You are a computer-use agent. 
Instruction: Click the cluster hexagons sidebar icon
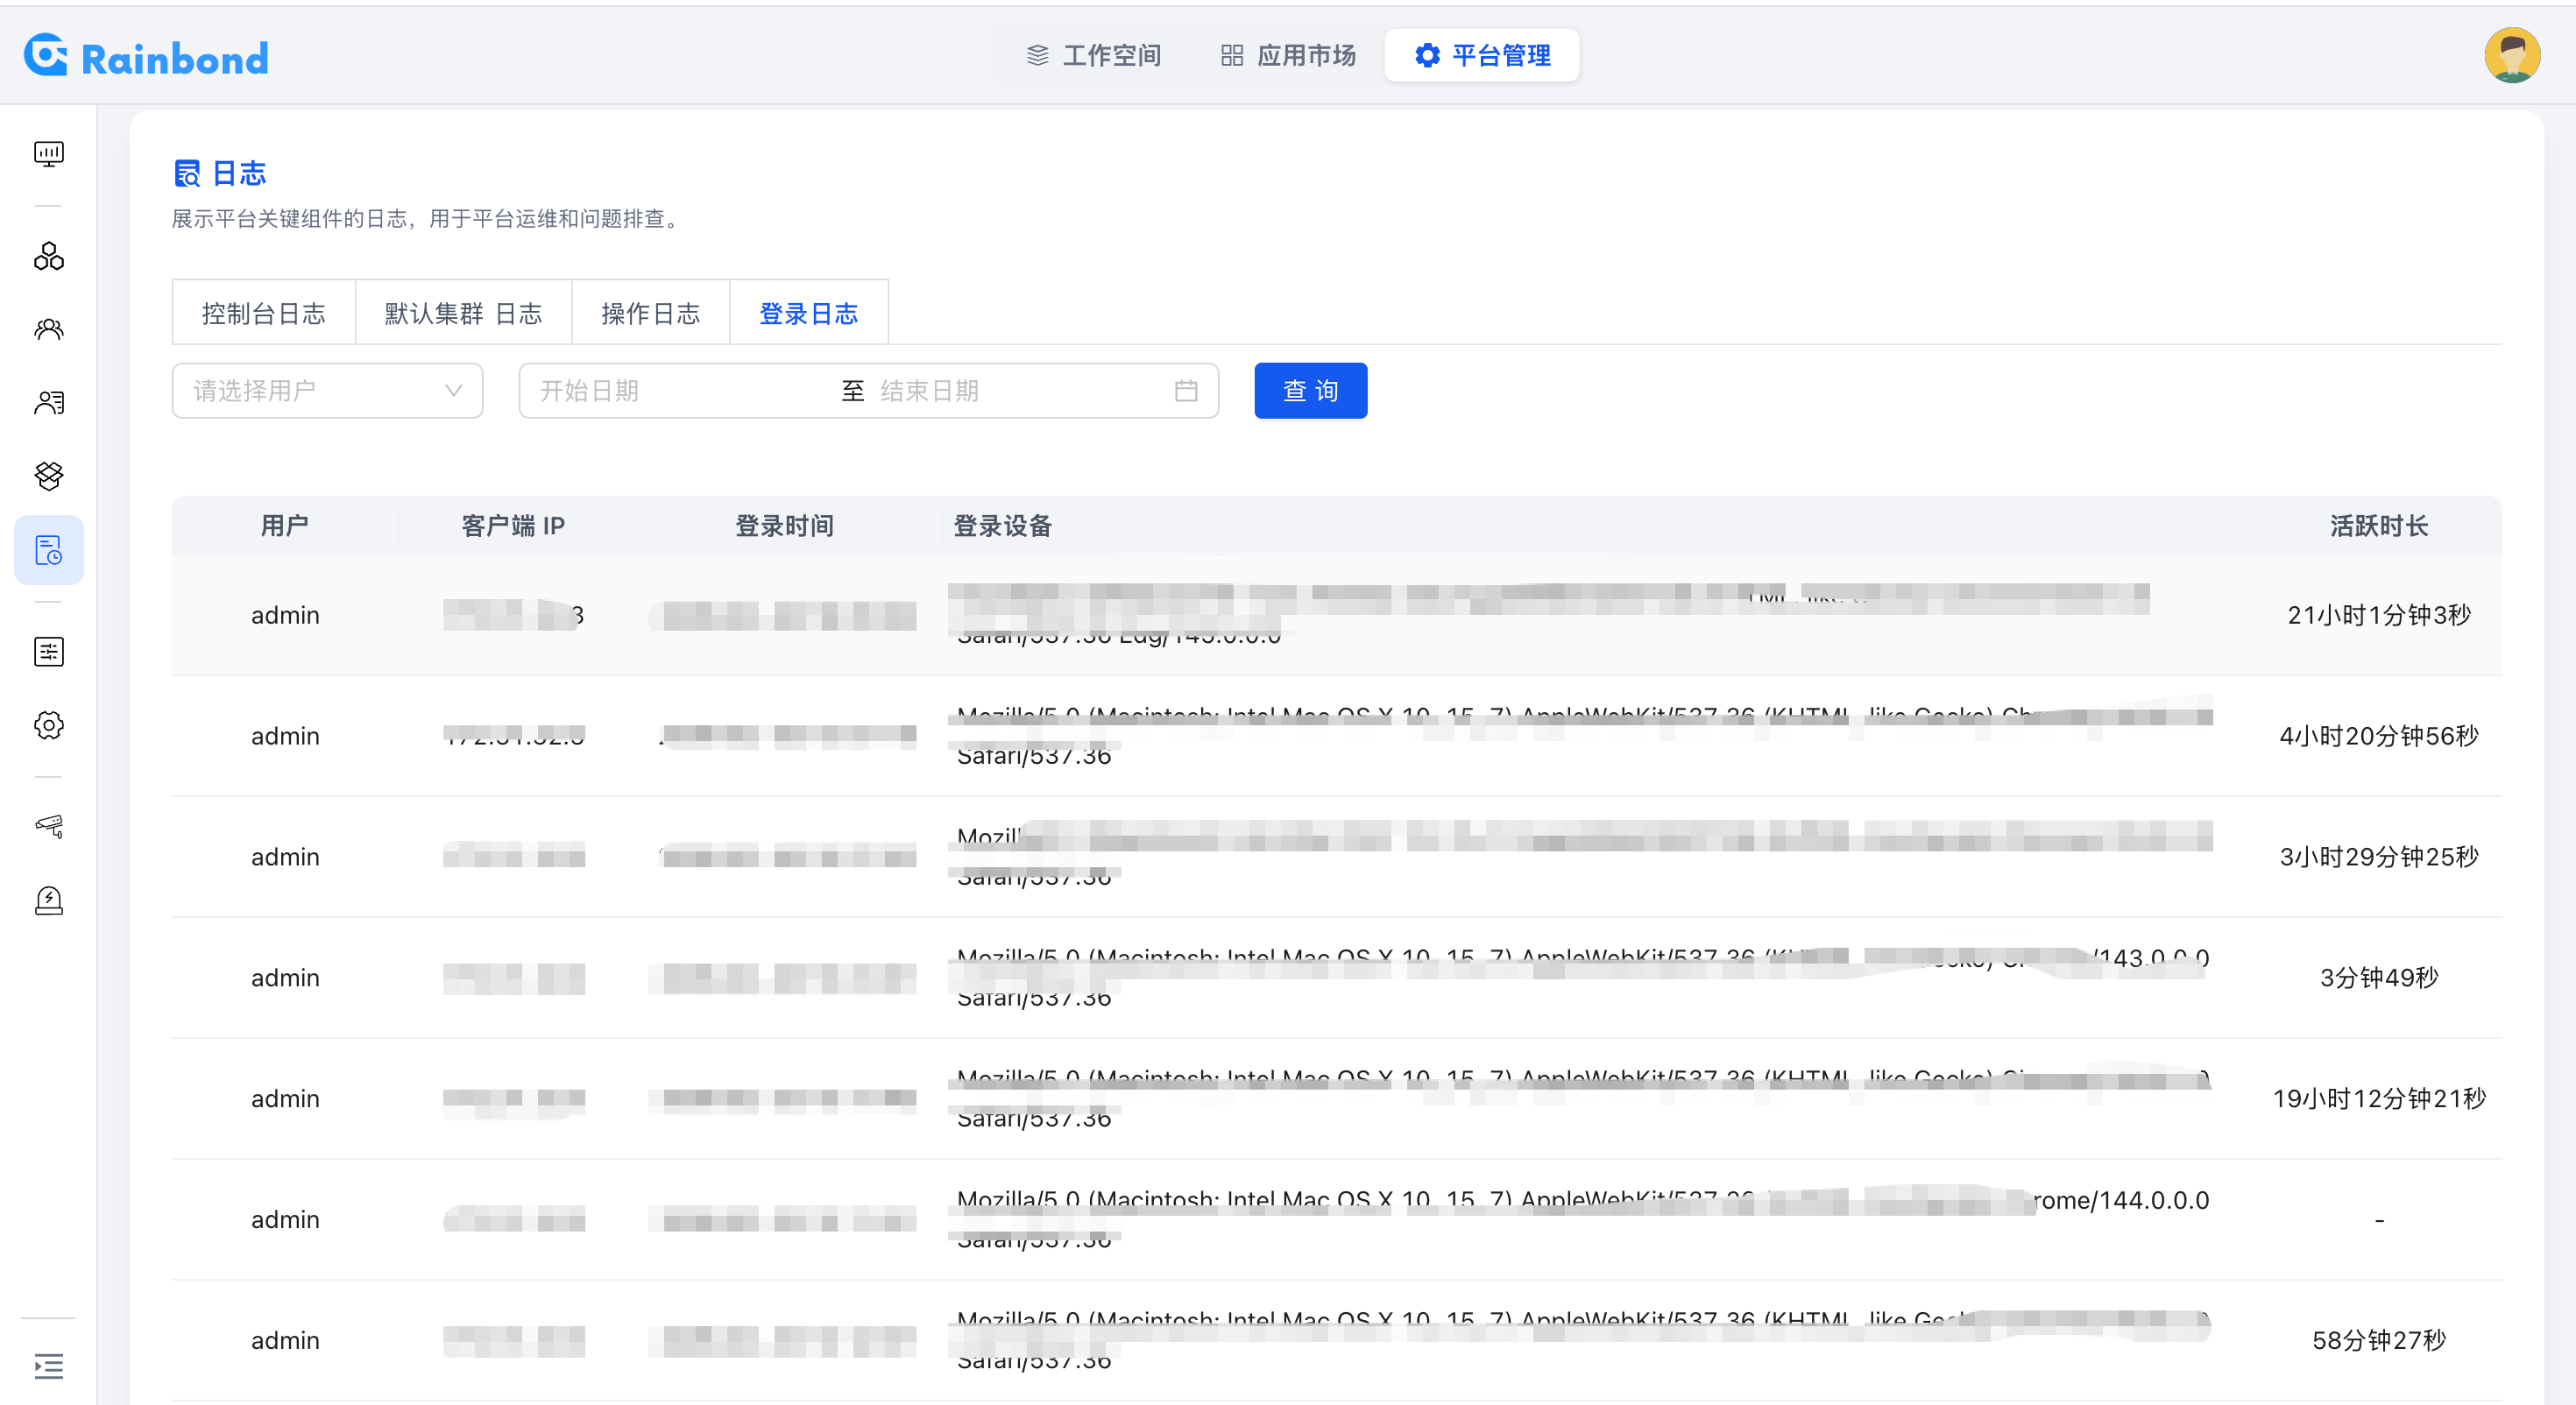point(48,257)
